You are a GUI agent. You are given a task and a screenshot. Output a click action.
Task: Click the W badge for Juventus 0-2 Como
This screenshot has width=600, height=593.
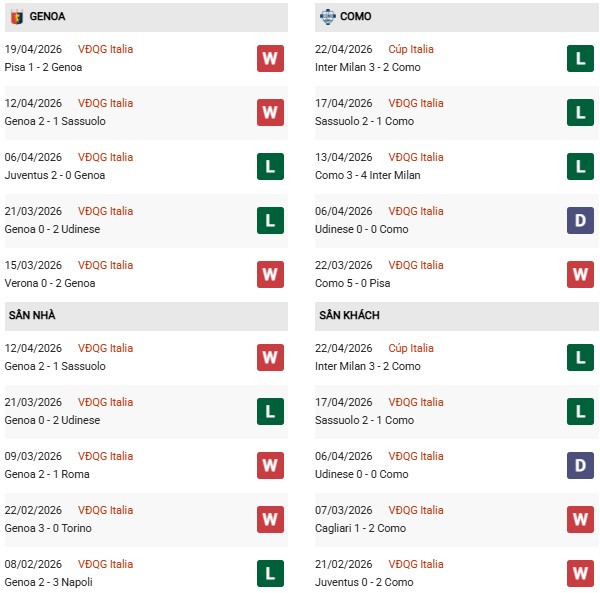pos(581,573)
